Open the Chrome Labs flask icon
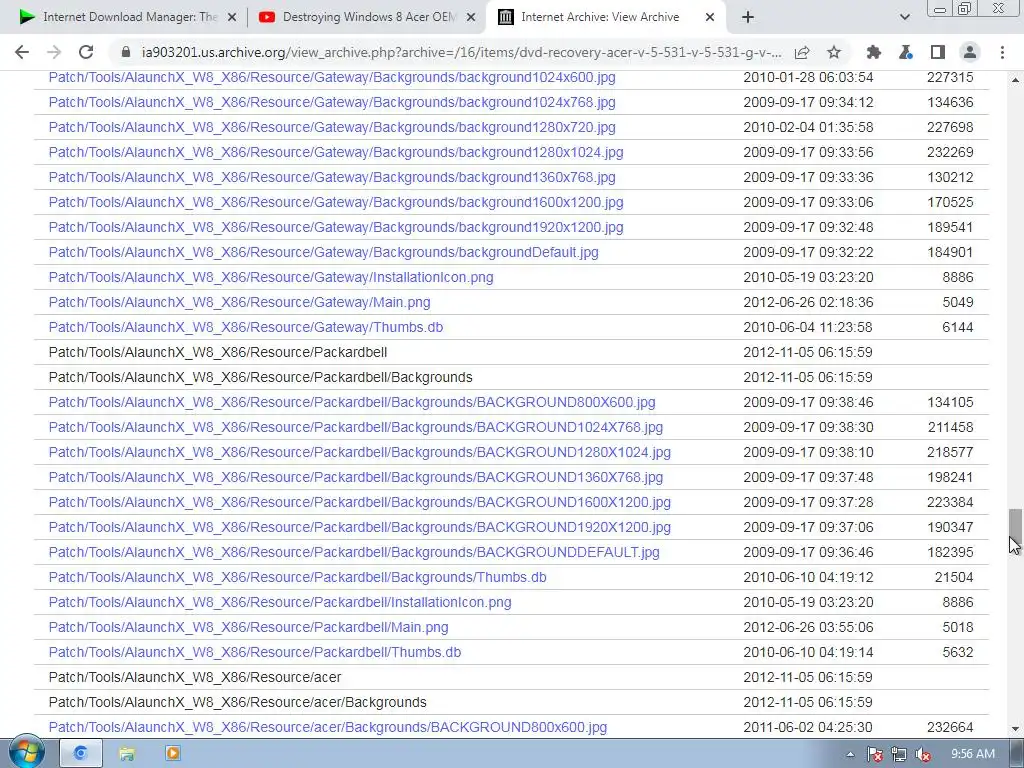Screen dimensions: 1024x768 (906, 52)
